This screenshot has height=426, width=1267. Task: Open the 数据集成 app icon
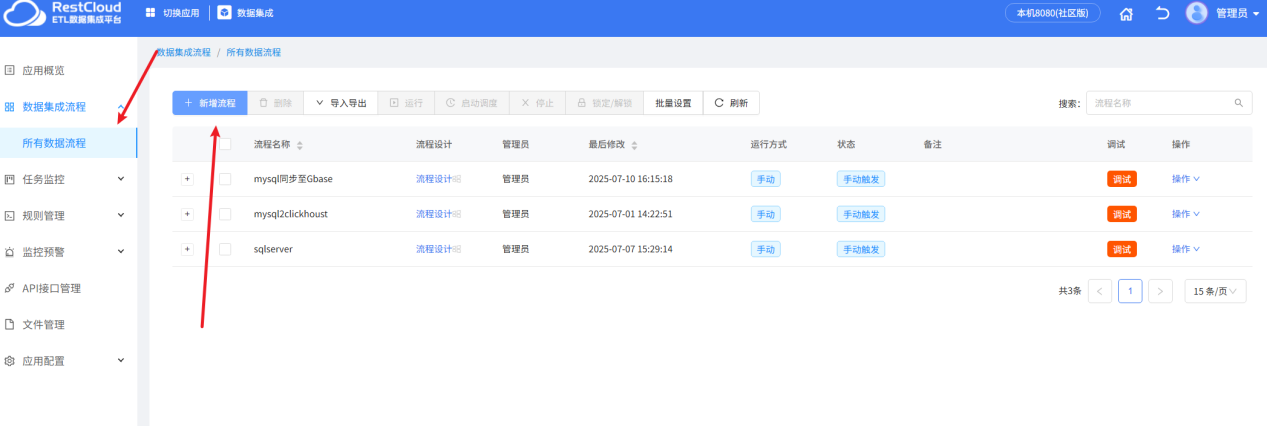click(x=224, y=13)
